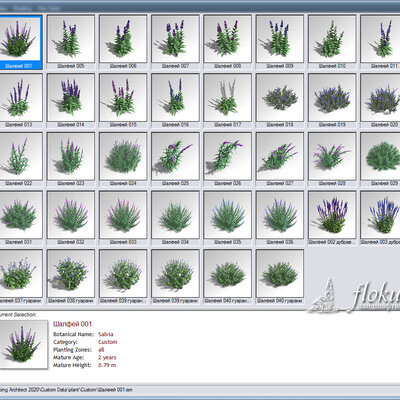Select the Шалфей 019 plant thumbnail
Viewport: 400px width, 400px height.
point(332,97)
